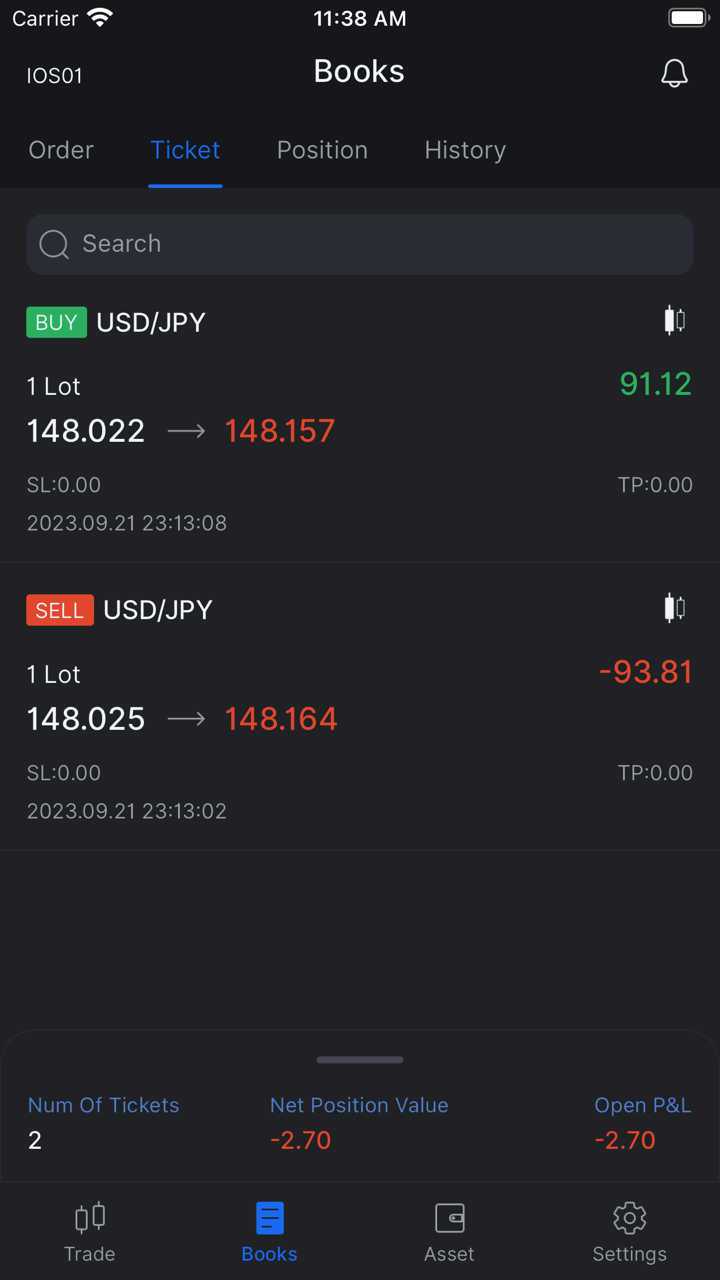Open the Settings gear icon
720x1280 pixels.
[629, 1218]
